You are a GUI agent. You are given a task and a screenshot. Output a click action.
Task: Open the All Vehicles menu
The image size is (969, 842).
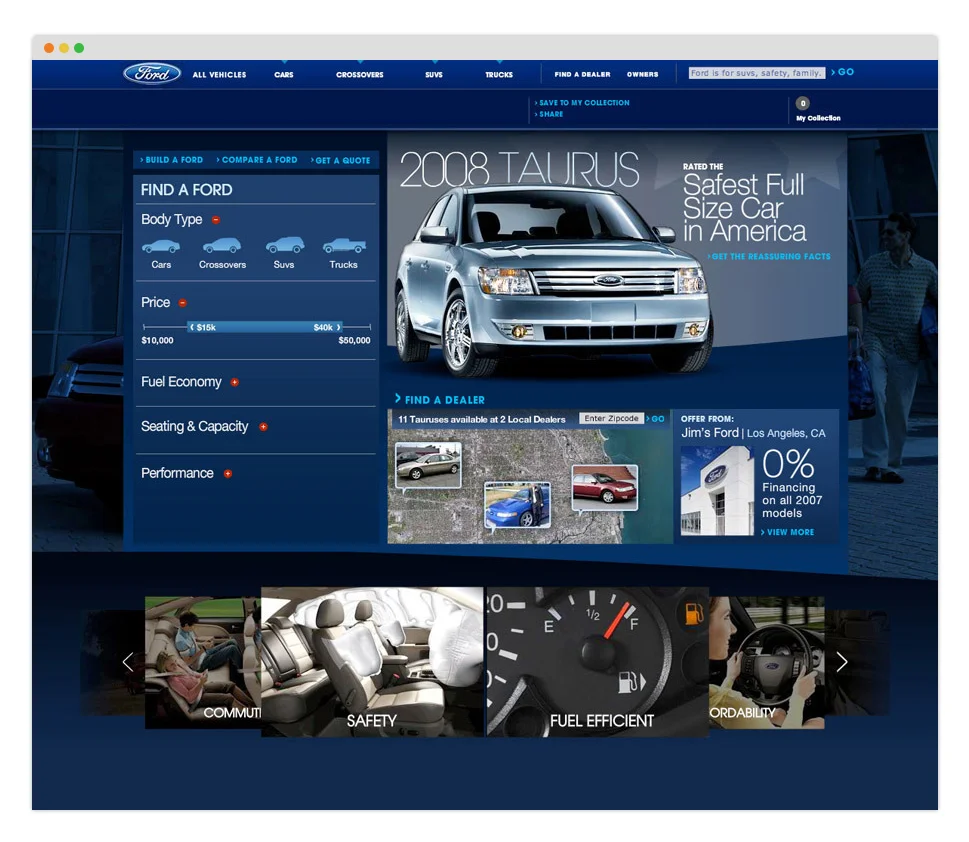coord(219,75)
